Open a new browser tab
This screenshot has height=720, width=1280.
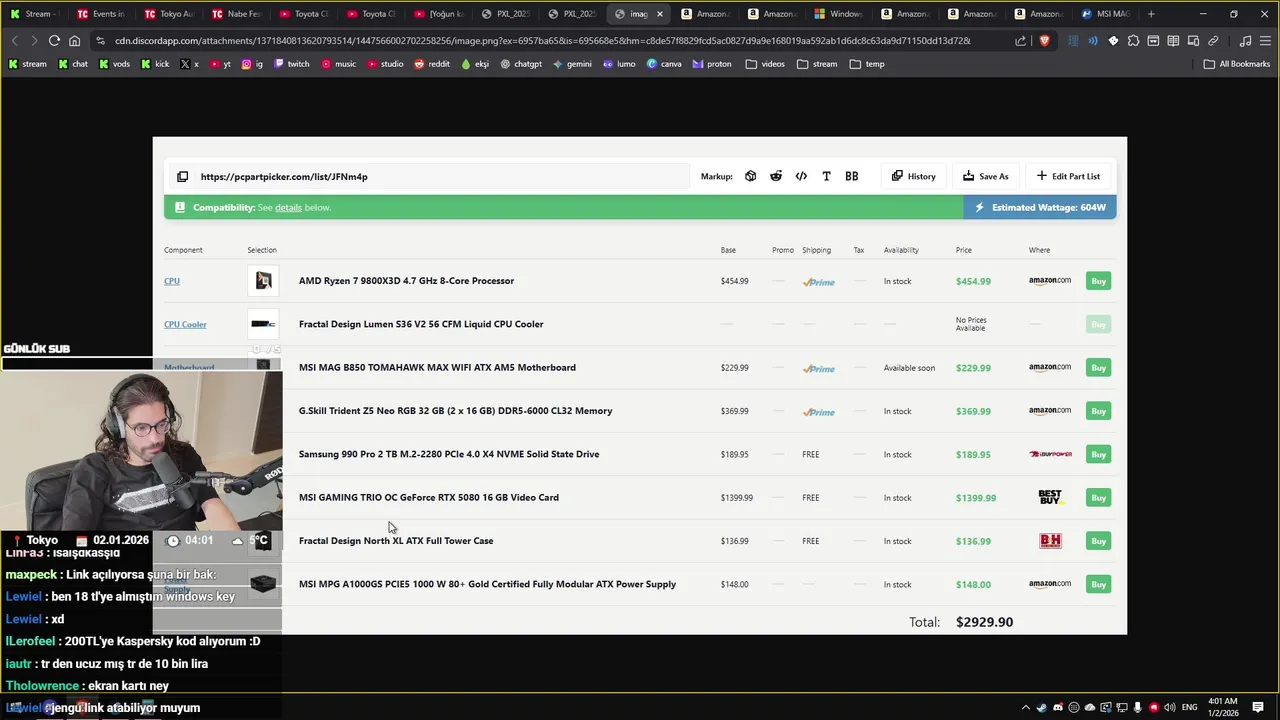coord(1151,14)
